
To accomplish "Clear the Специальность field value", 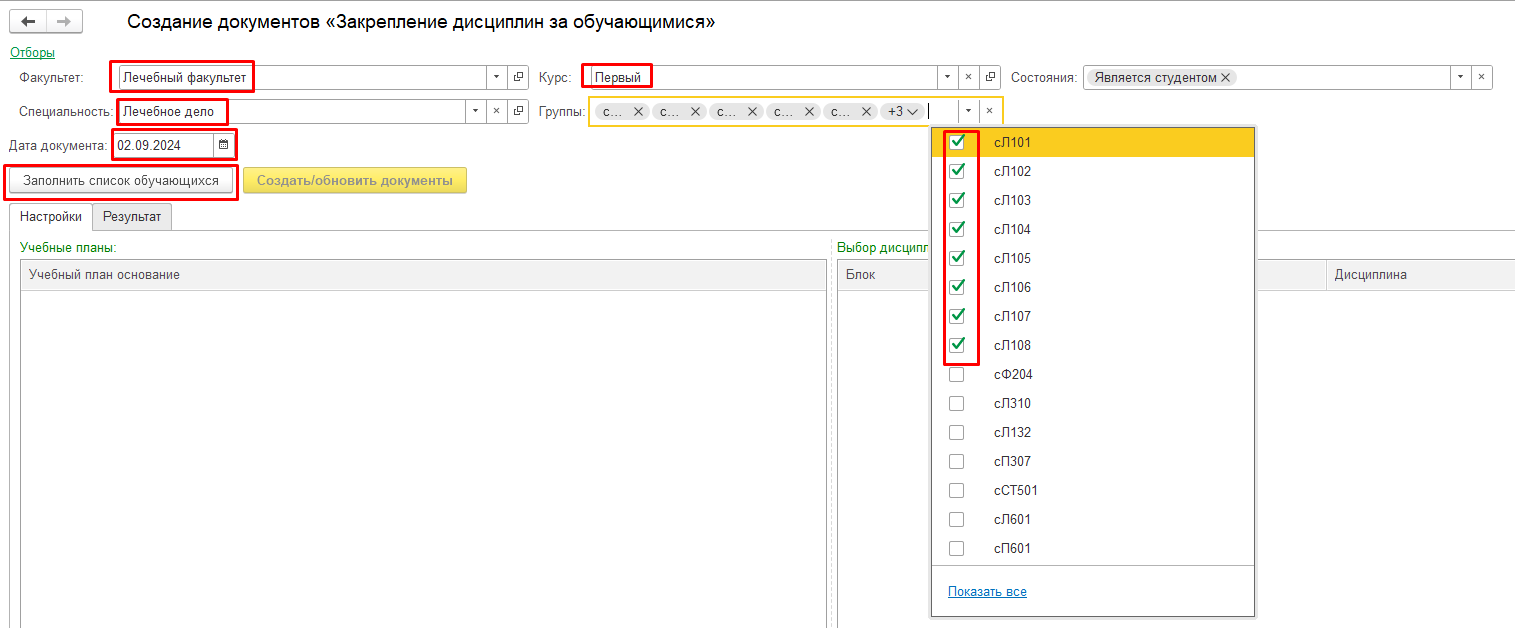I will click(496, 111).
